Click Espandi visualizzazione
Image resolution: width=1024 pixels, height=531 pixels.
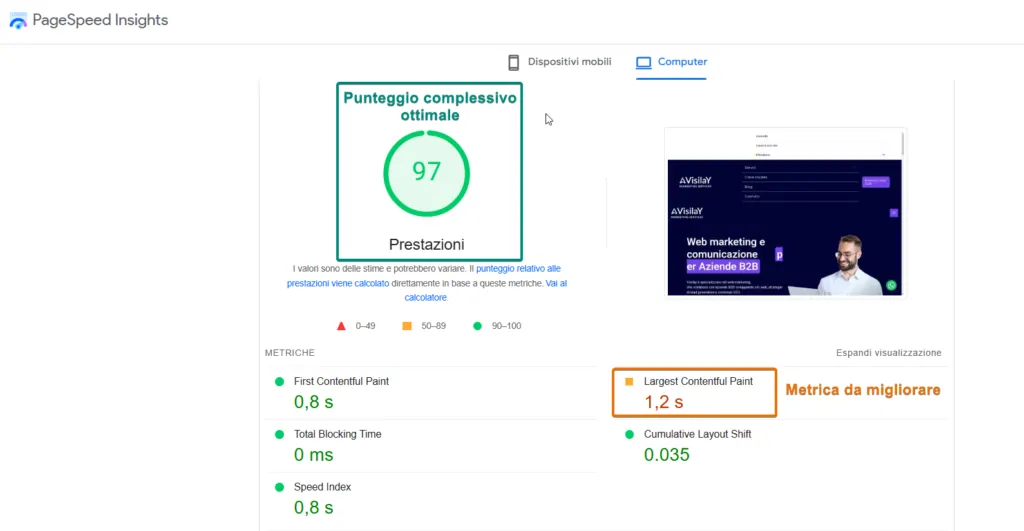tap(888, 353)
